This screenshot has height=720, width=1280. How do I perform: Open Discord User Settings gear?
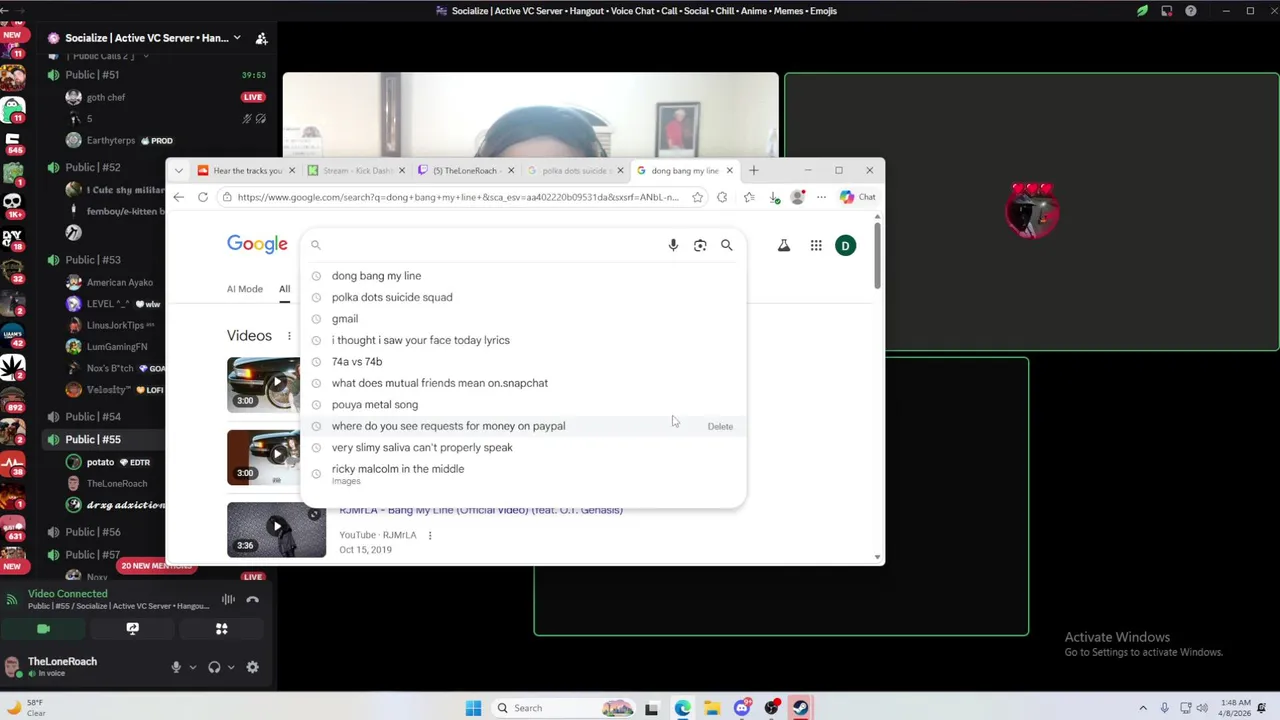[x=252, y=667]
